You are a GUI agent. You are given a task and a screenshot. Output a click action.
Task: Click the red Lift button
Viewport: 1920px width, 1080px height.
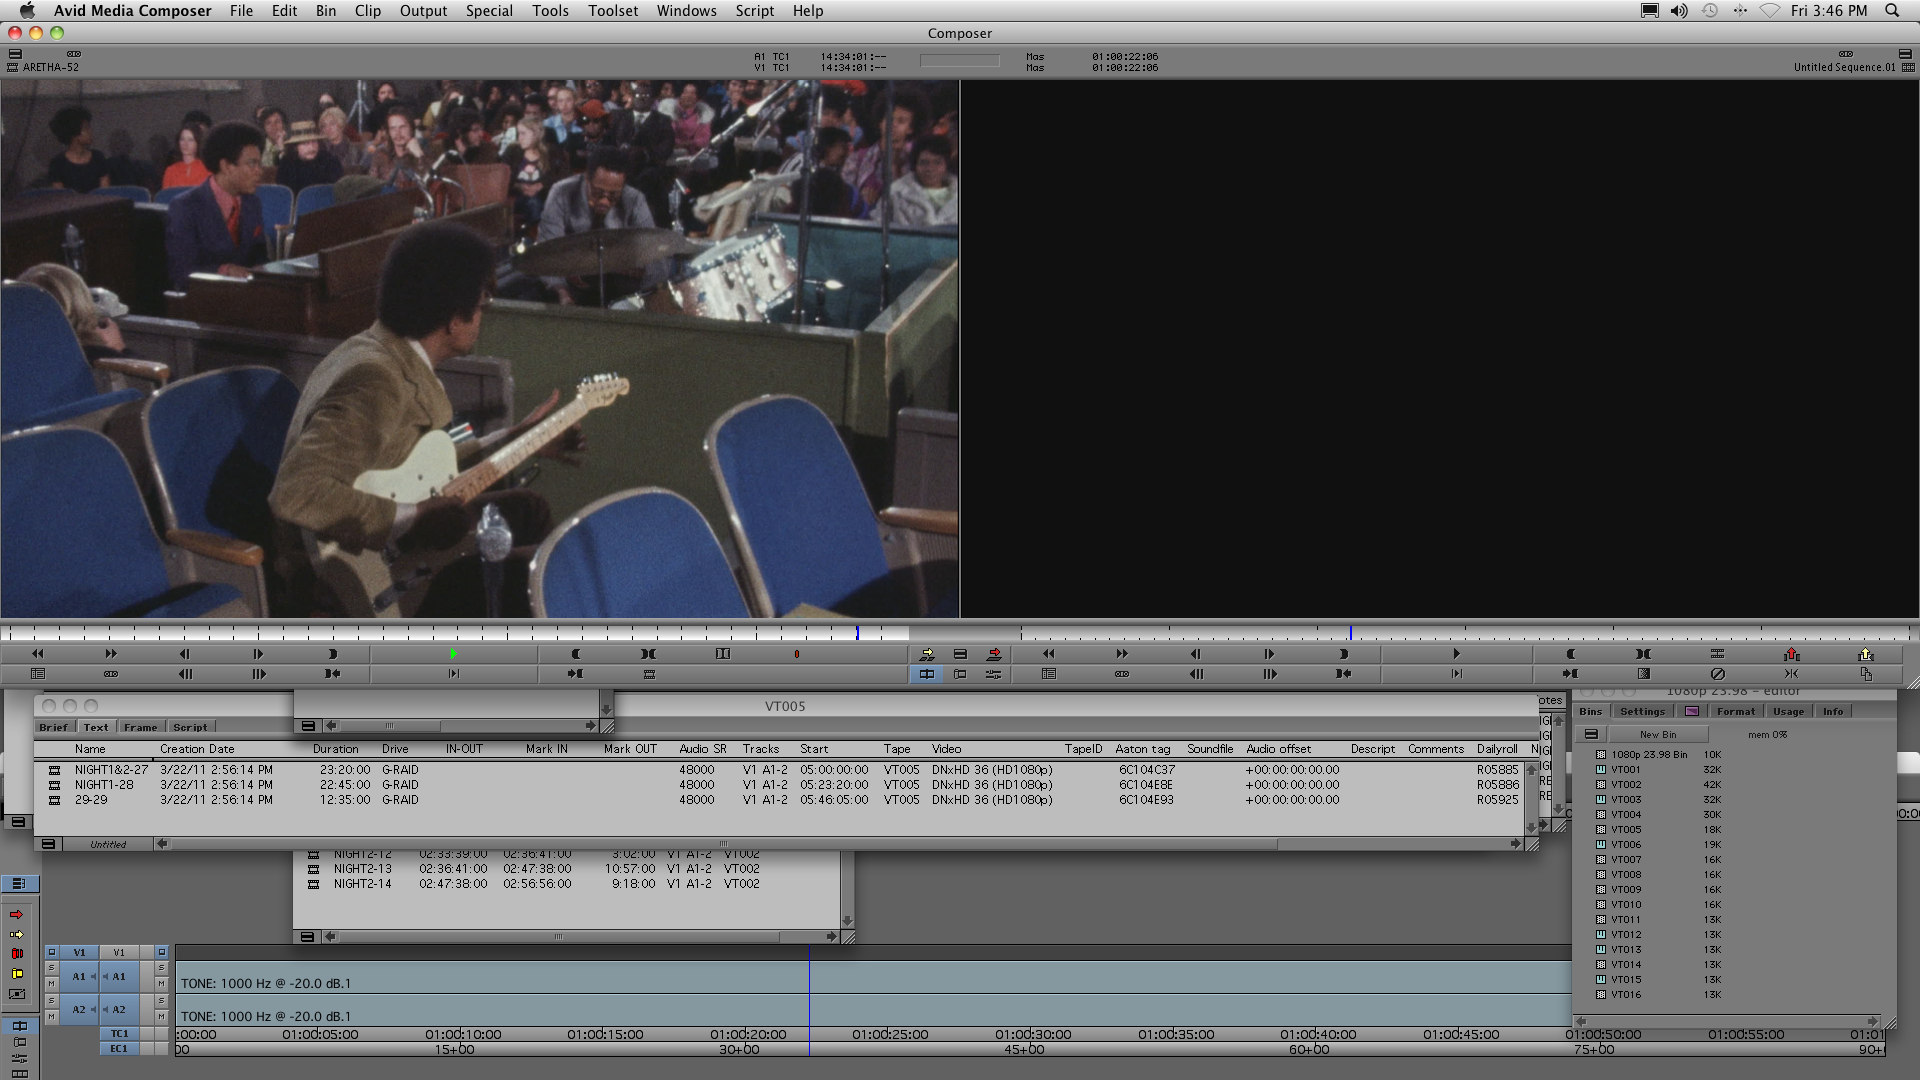coord(1791,654)
